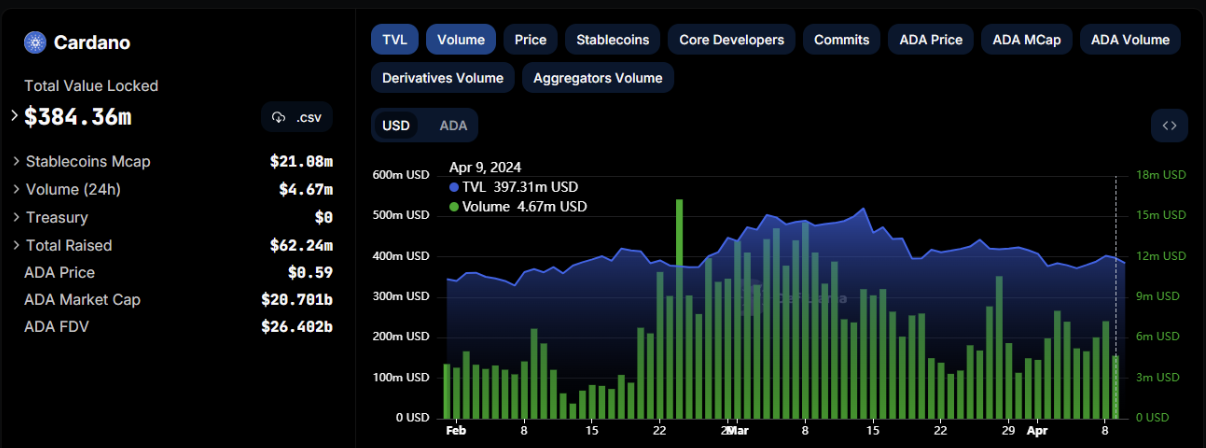Open the embed code icon button
The width and height of the screenshot is (1206, 448).
point(1169,126)
